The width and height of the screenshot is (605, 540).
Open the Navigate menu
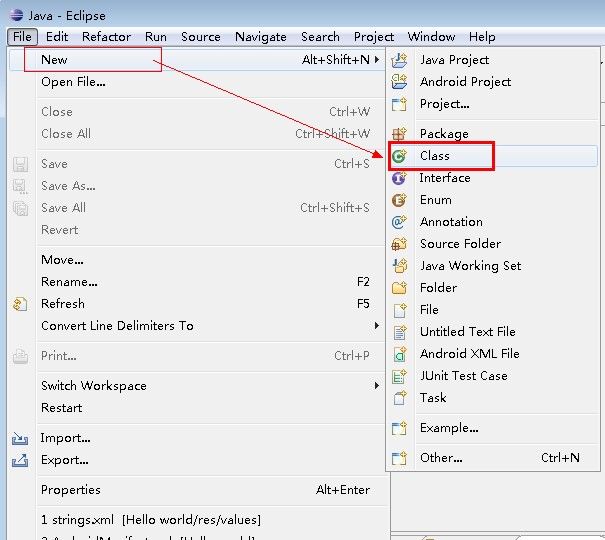(260, 37)
